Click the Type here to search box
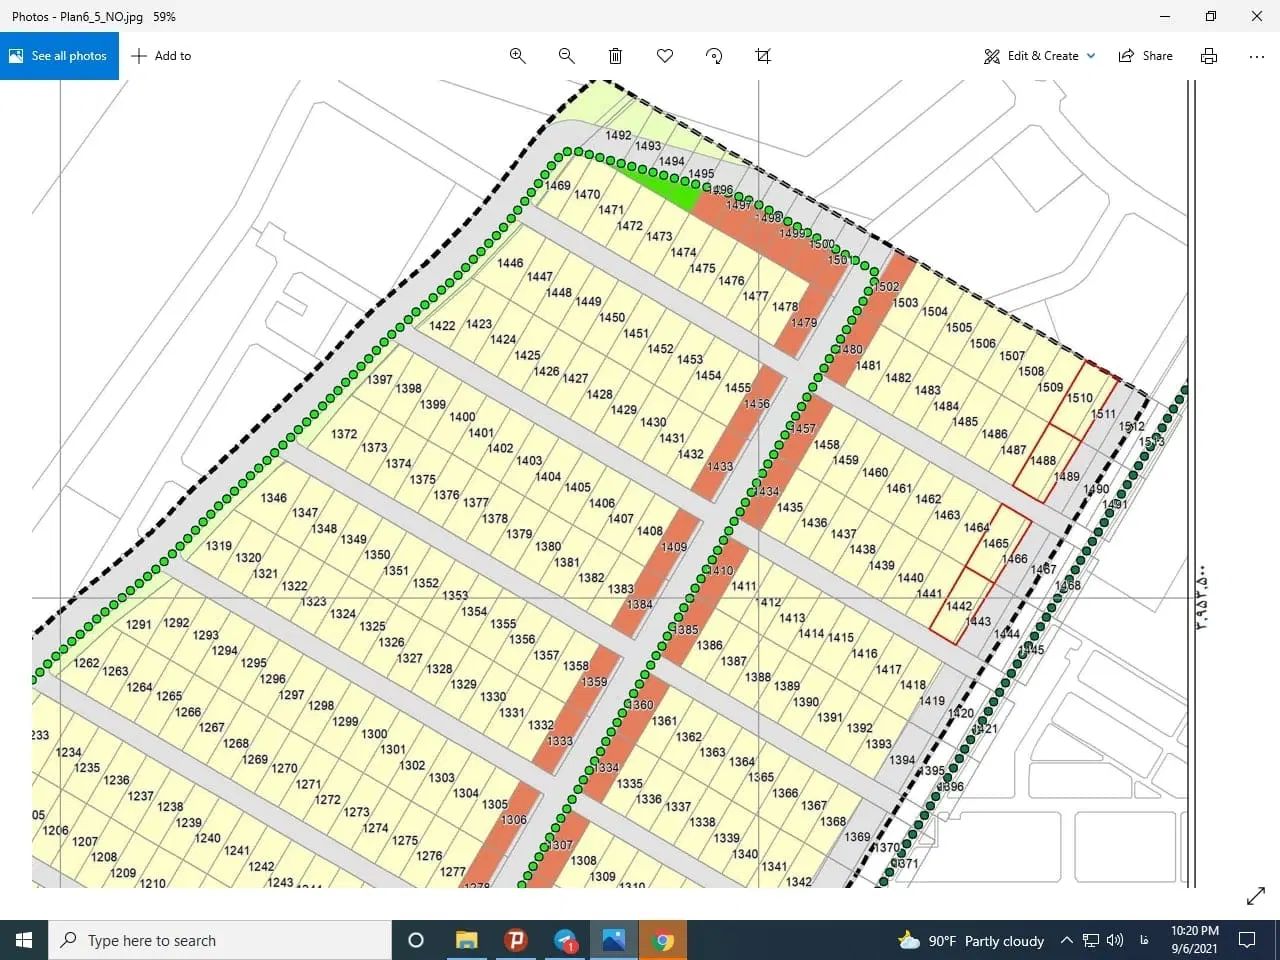The width and height of the screenshot is (1280, 960). pos(220,940)
